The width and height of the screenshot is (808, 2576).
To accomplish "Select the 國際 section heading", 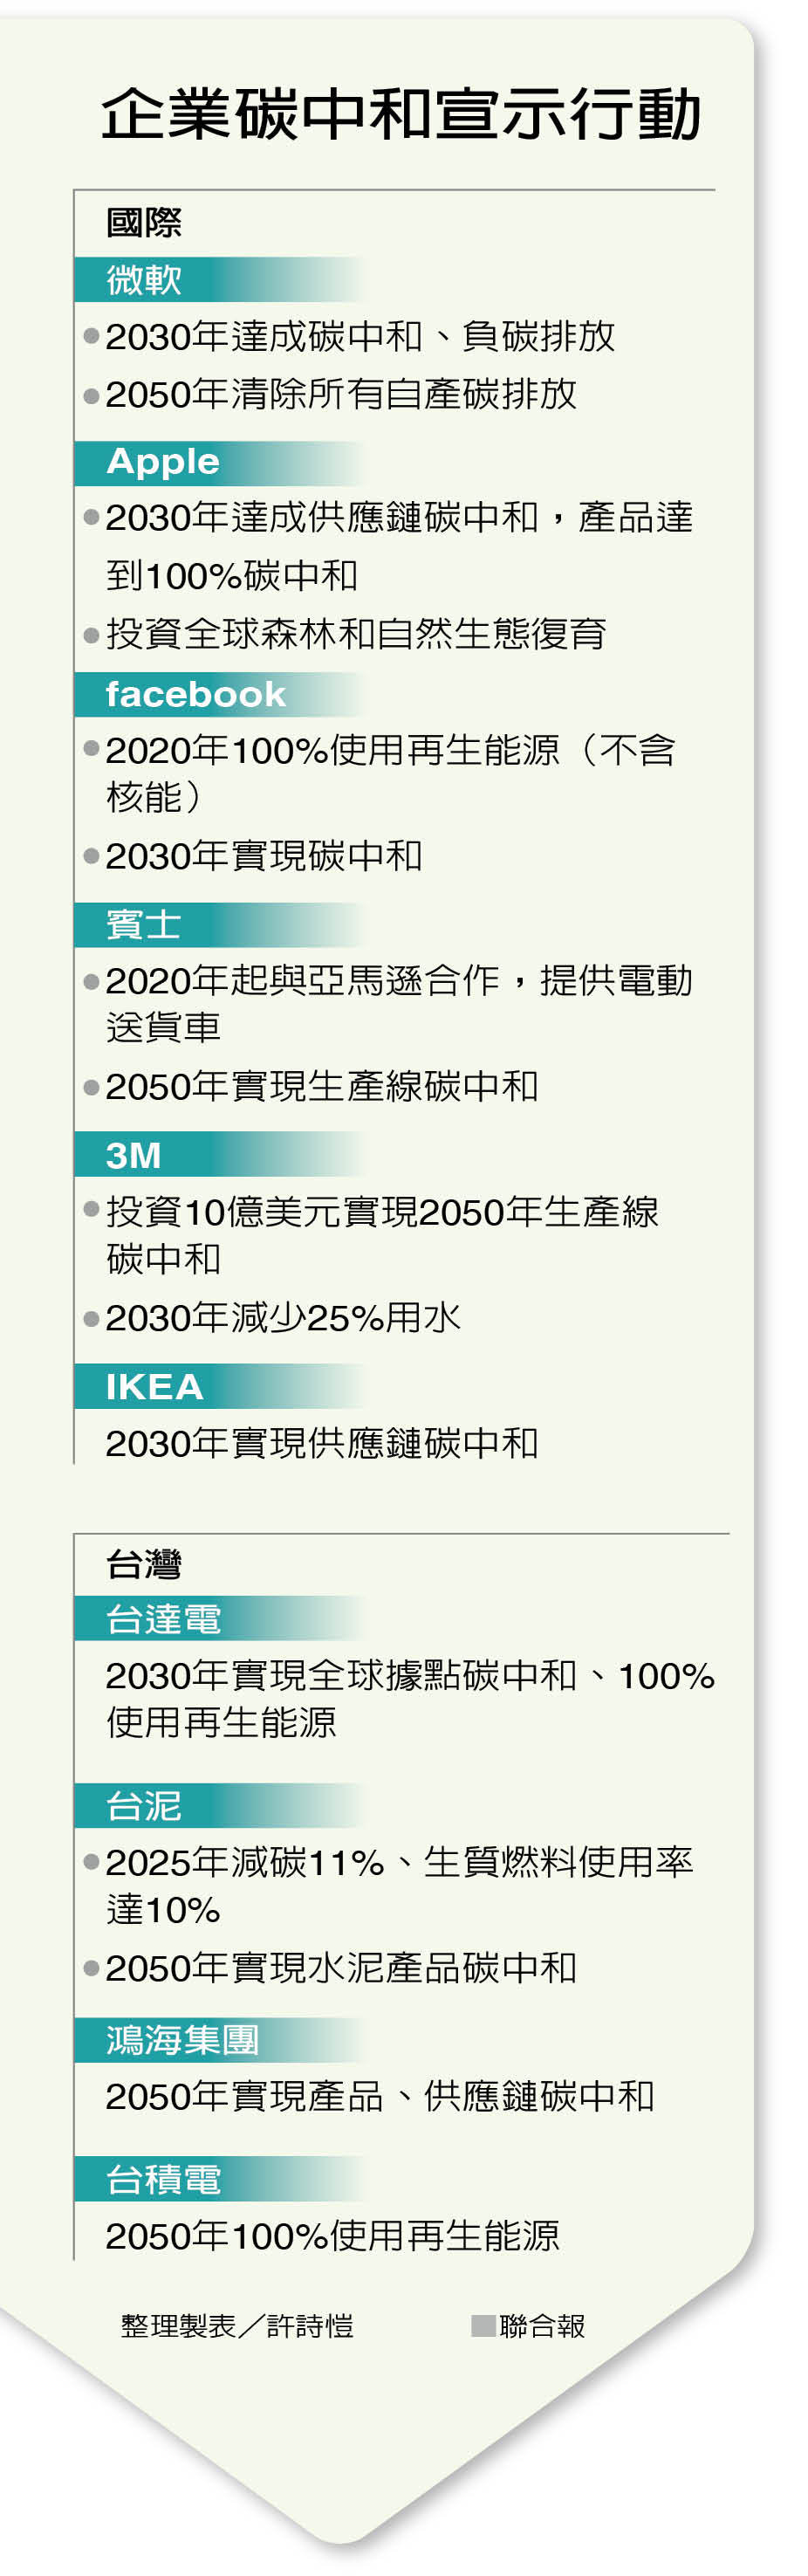I will click(x=144, y=222).
